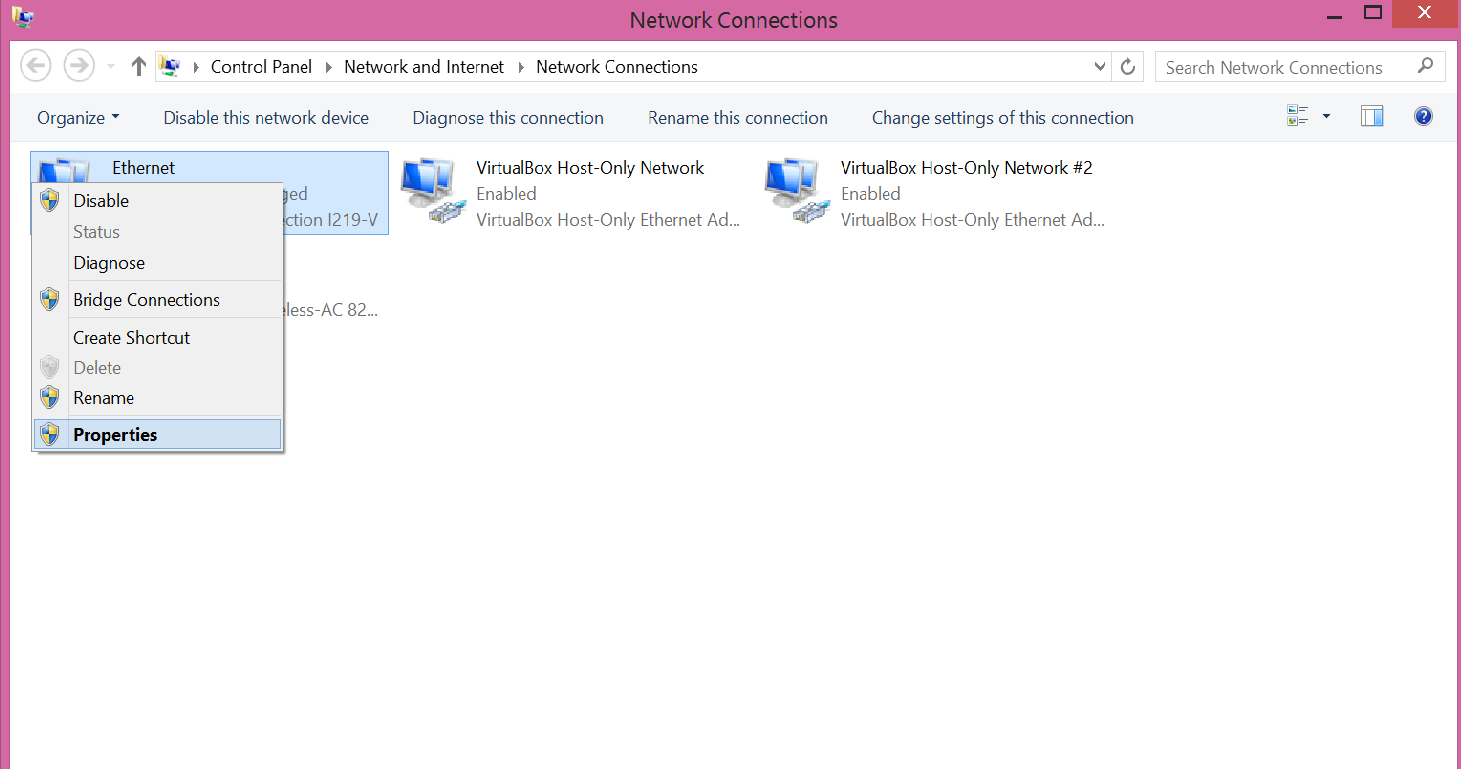Show the preview pane icon
This screenshot has height=769, width=1461.
(1372, 117)
